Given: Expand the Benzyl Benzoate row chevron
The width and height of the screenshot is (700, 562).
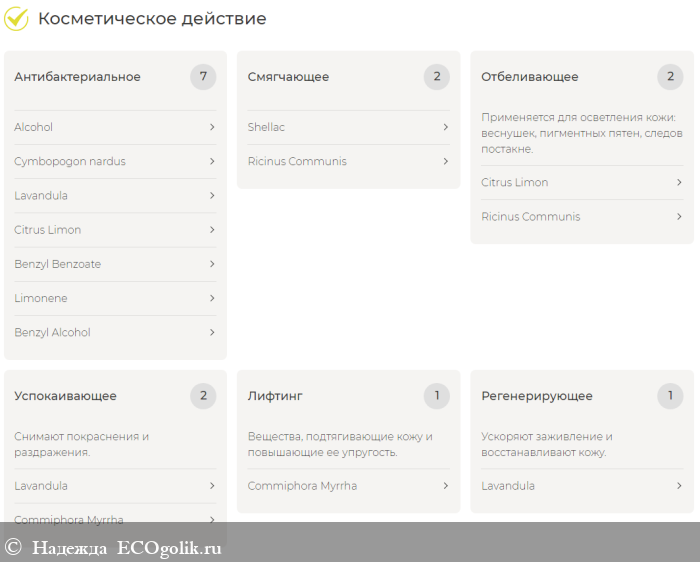Looking at the screenshot, I should (x=212, y=264).
